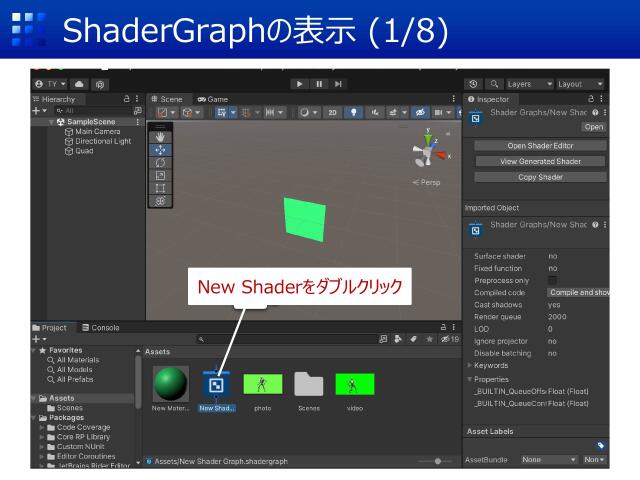Image resolution: width=640 pixels, height=480 pixels.
Task: Select the Rotate tool in scene toolbar
Action: pyautogui.click(x=160, y=162)
